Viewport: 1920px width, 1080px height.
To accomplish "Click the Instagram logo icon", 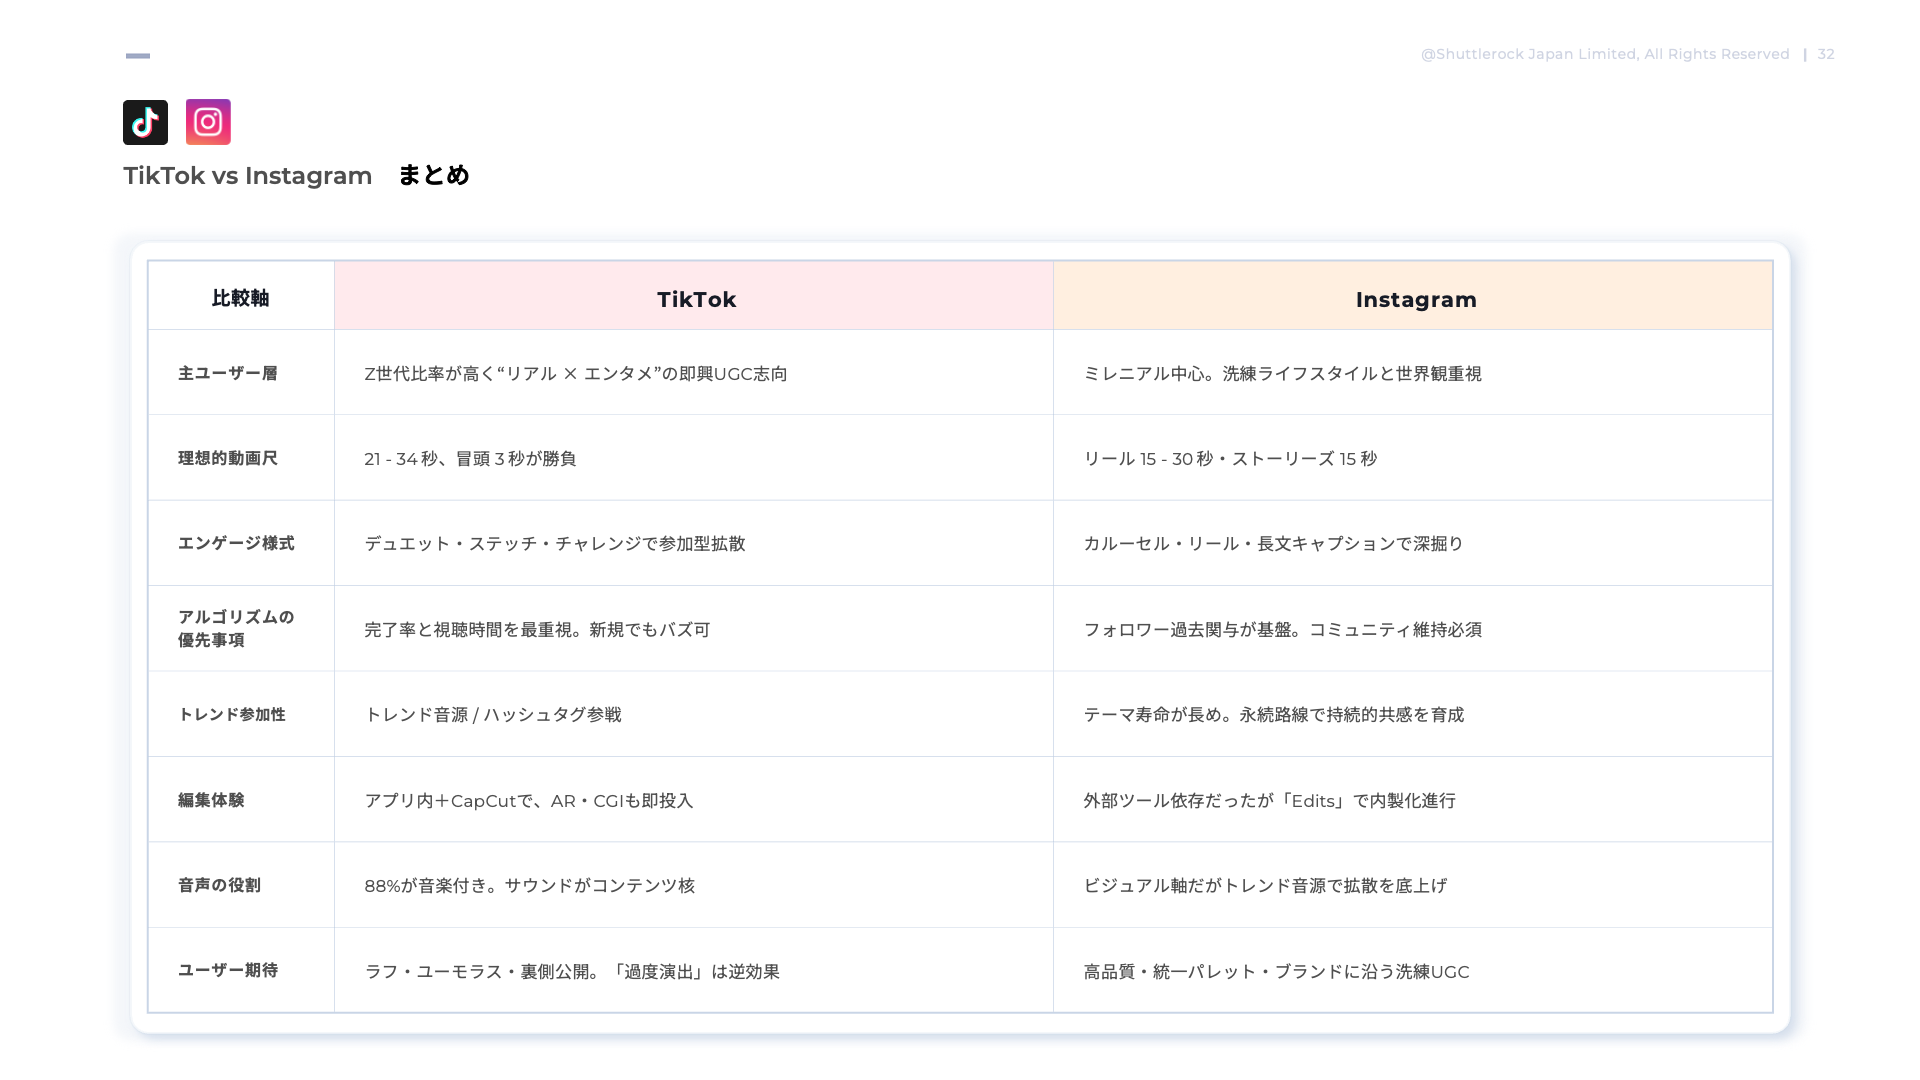I will (x=208, y=122).
